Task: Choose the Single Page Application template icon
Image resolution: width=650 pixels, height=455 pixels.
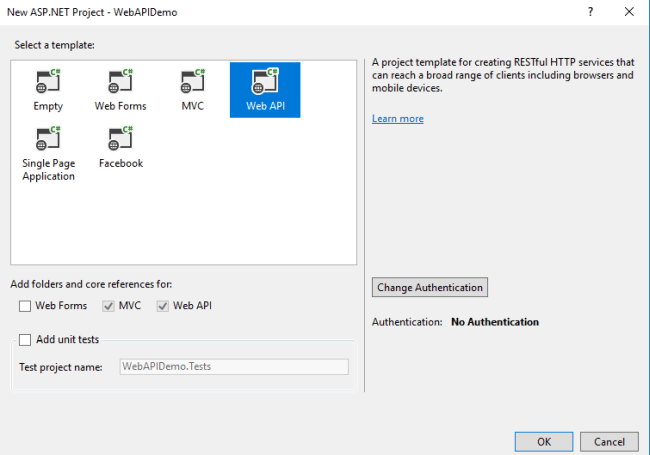Action: click(48, 139)
